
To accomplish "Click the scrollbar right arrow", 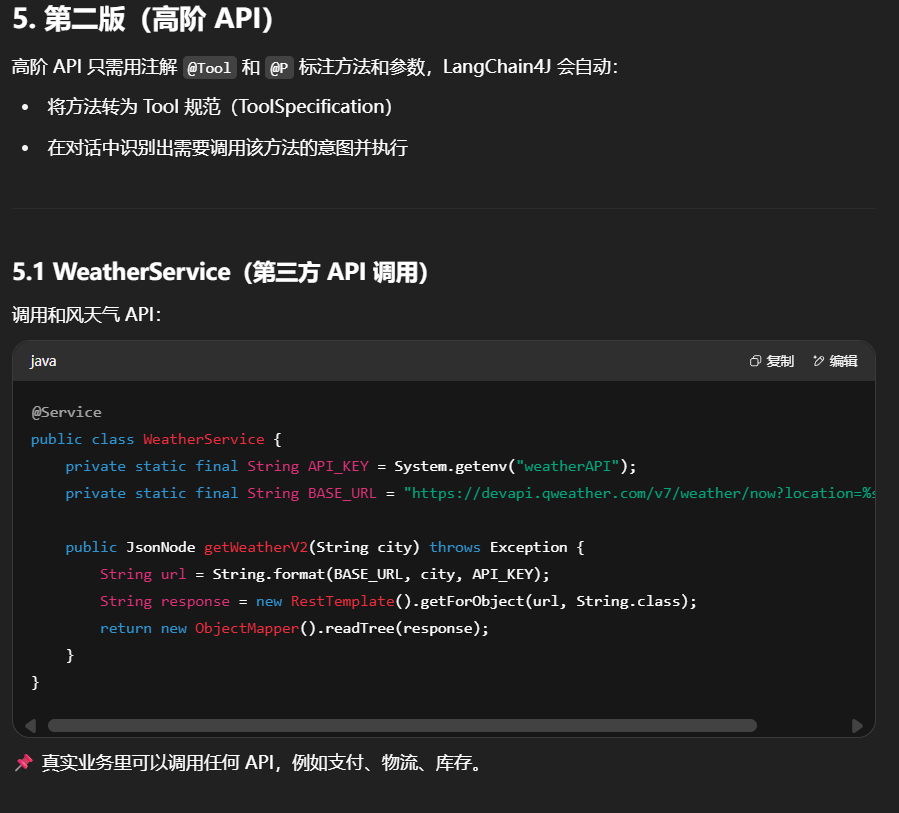I will [857, 726].
